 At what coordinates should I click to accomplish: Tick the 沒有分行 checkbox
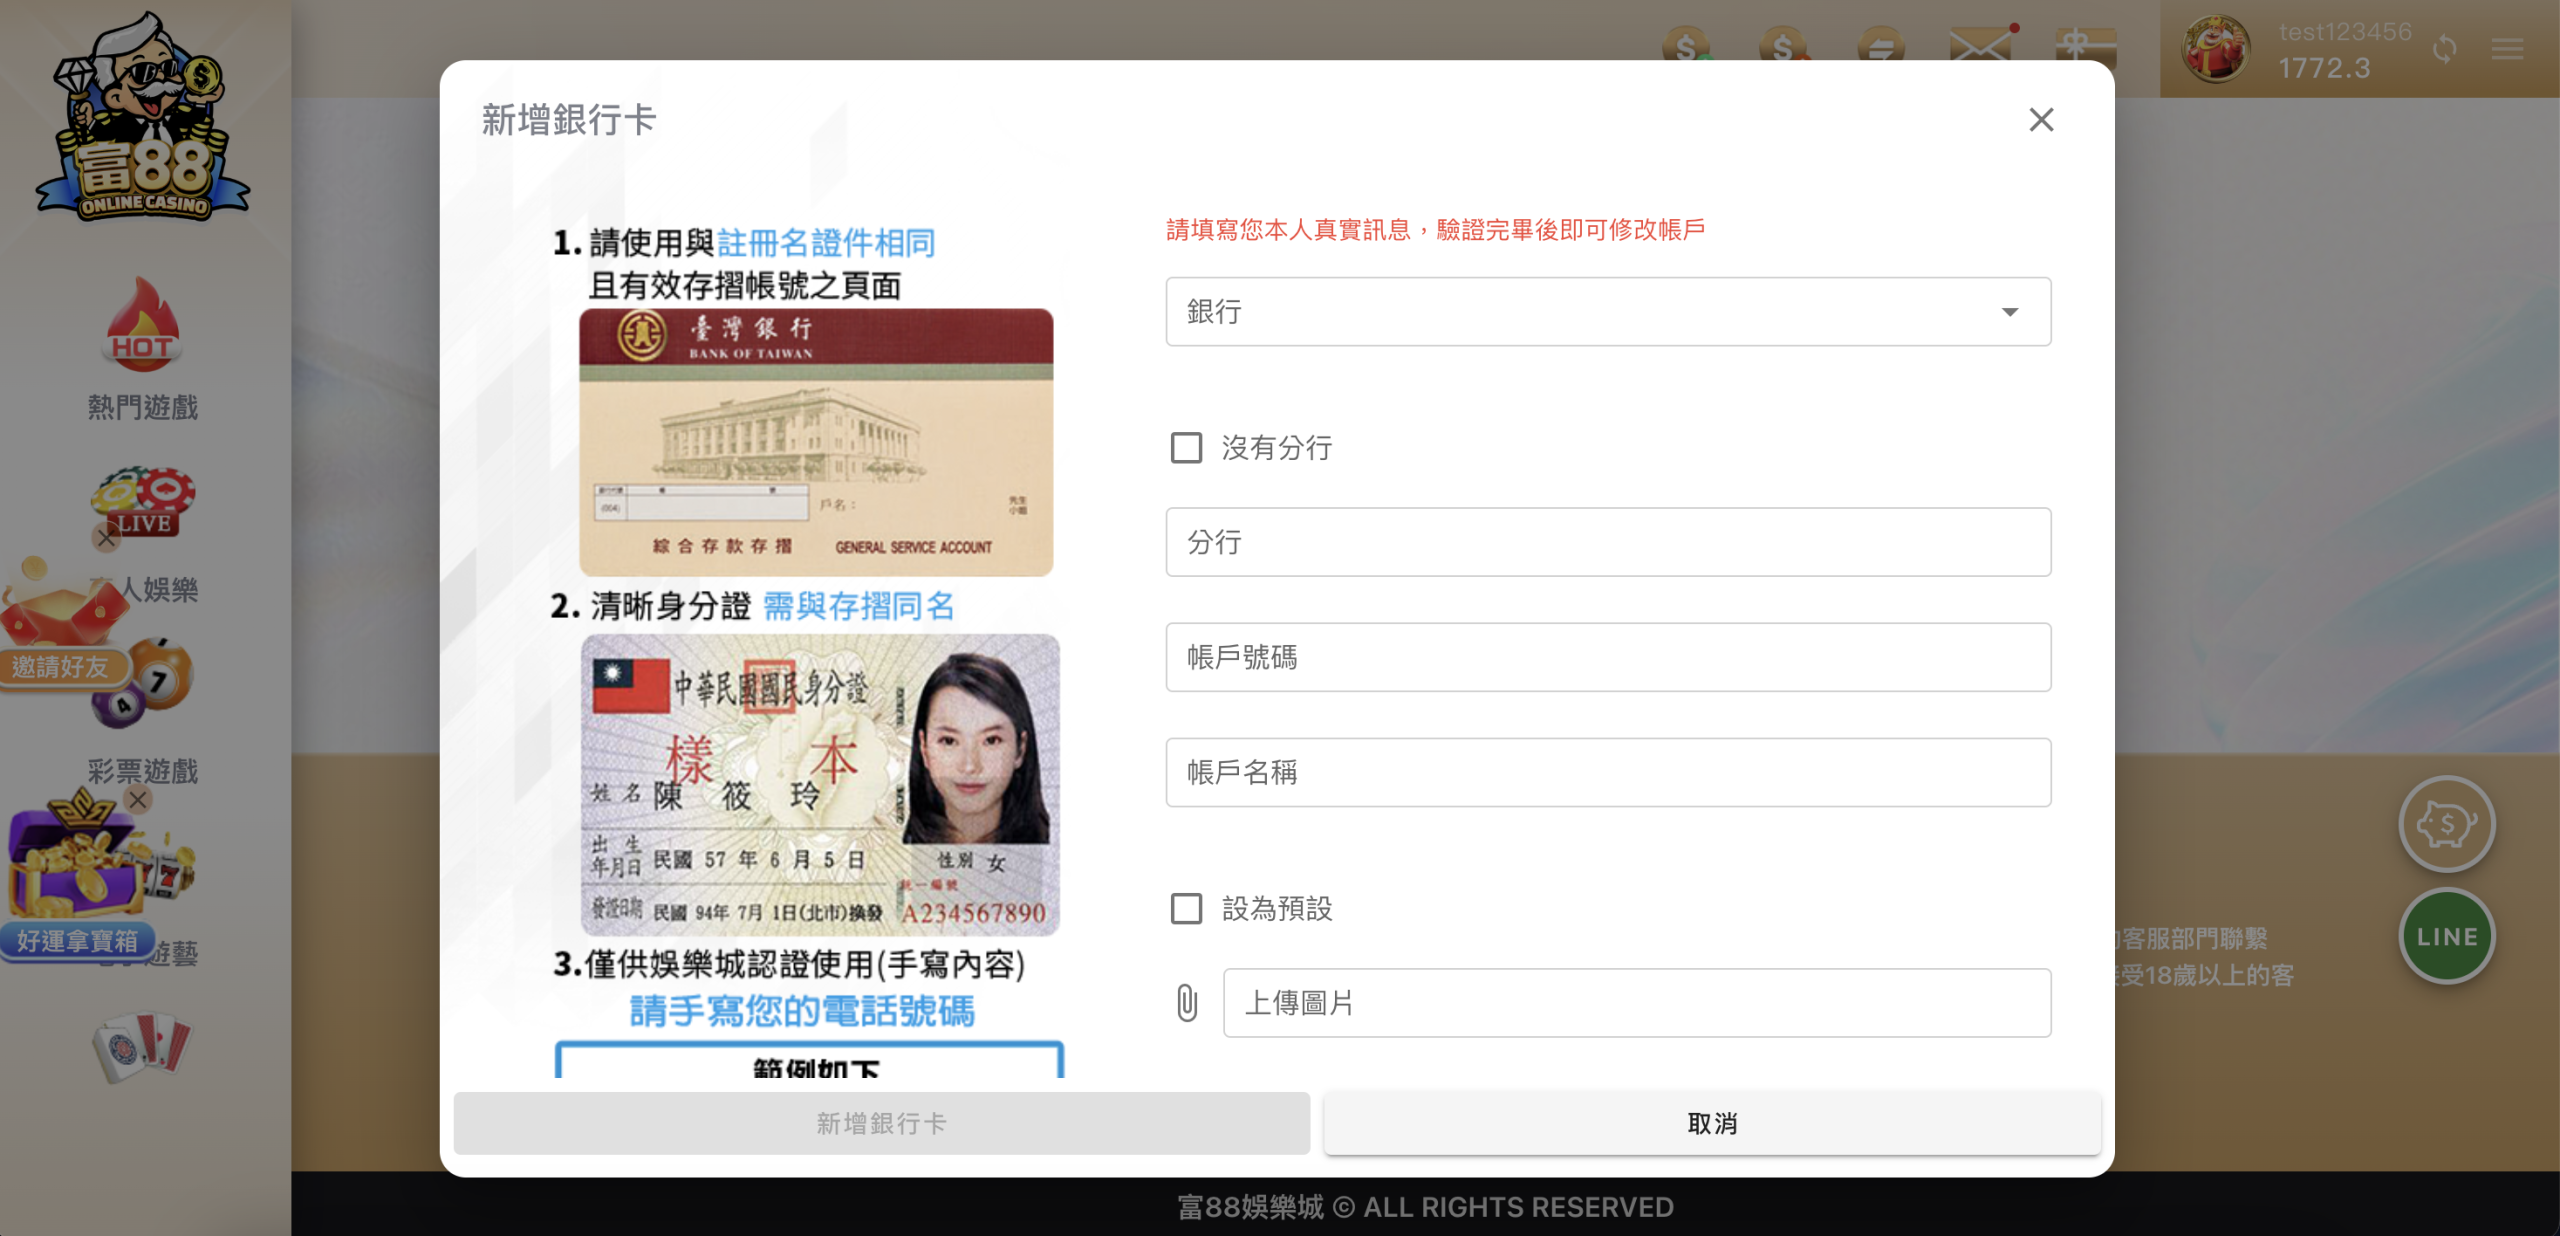(x=1187, y=448)
